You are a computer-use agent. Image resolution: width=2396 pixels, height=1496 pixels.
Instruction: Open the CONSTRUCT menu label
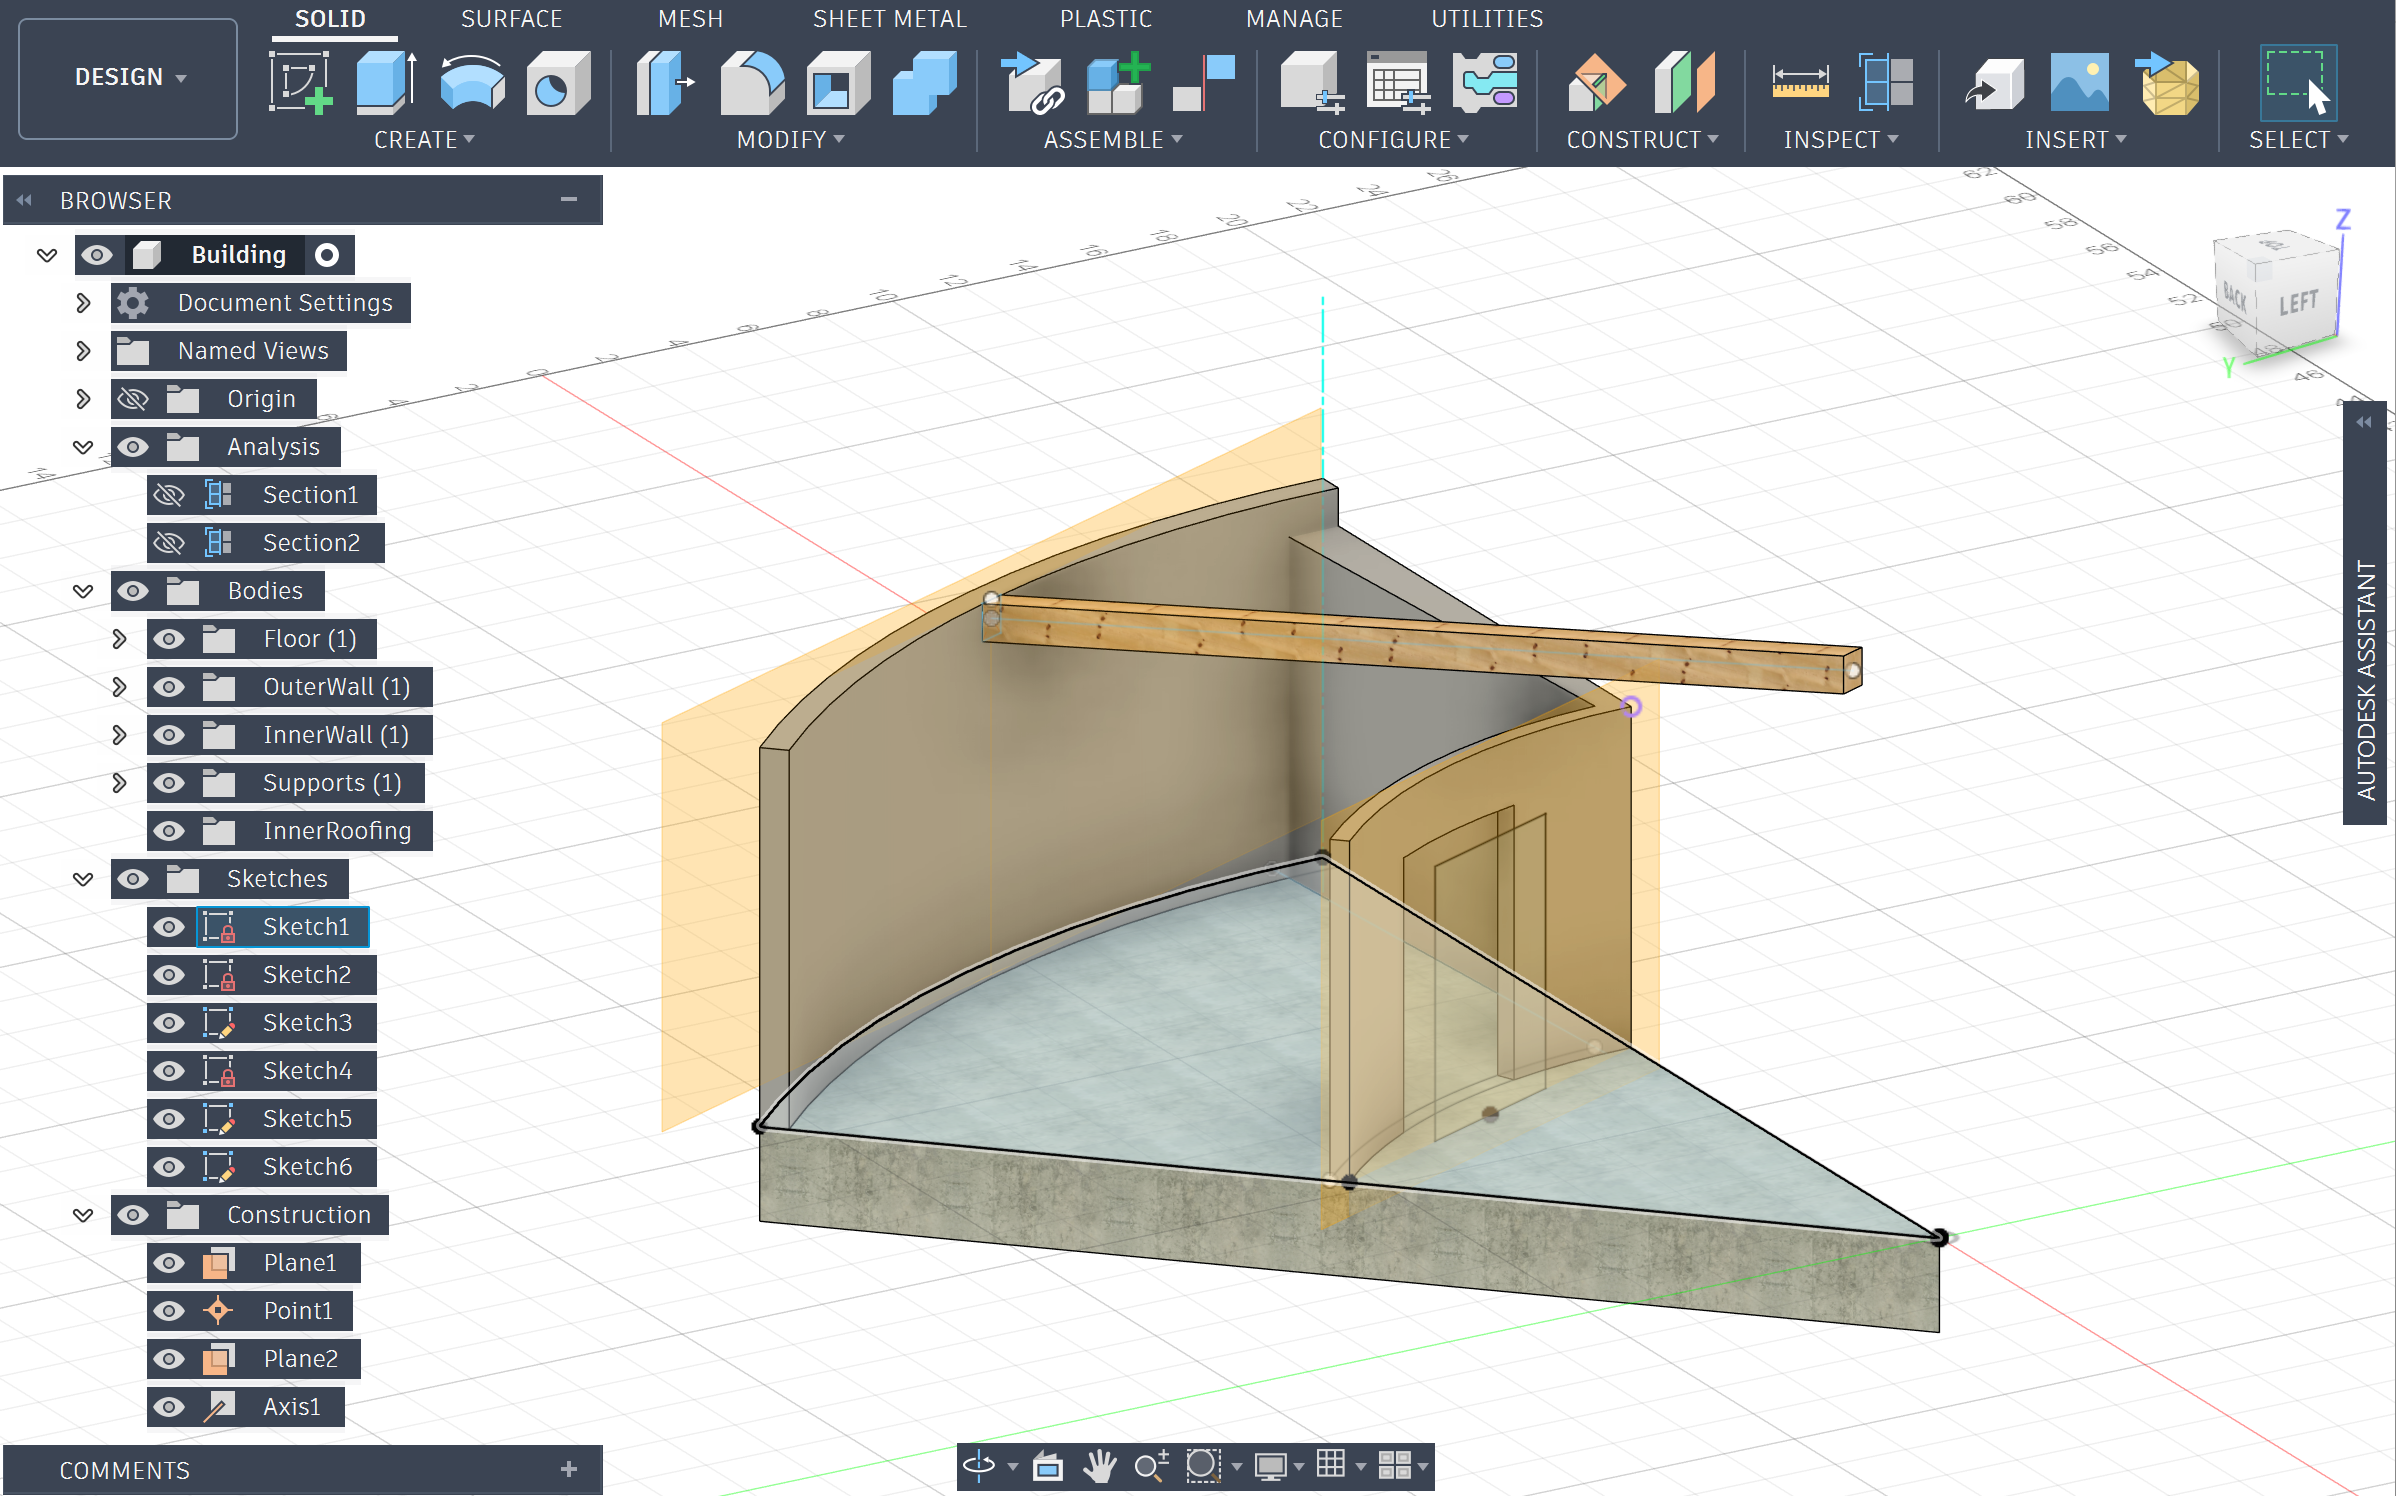click(x=1642, y=140)
